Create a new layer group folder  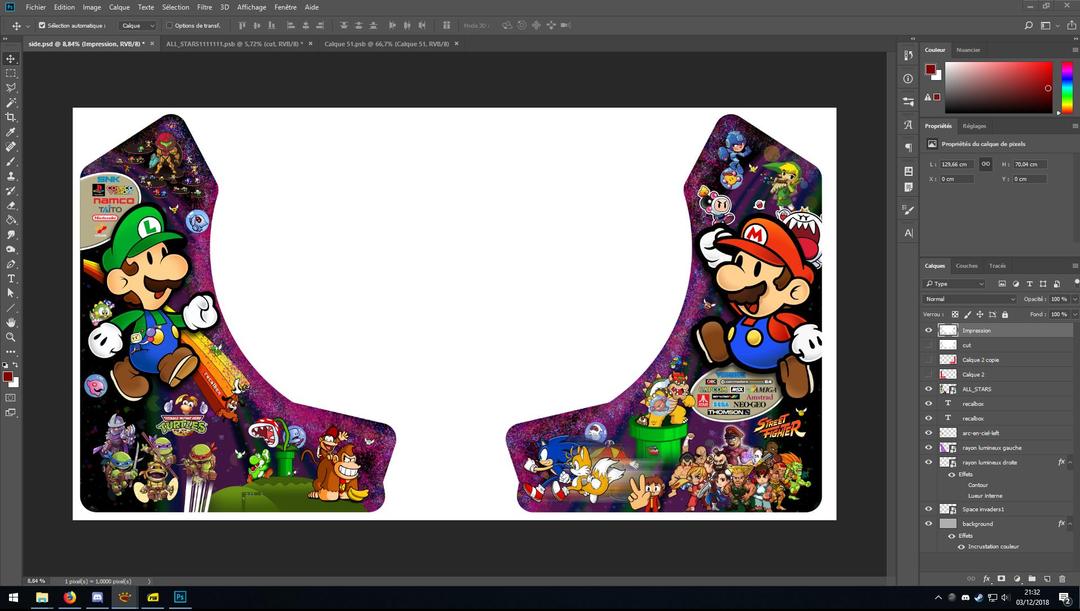tap(1032, 579)
